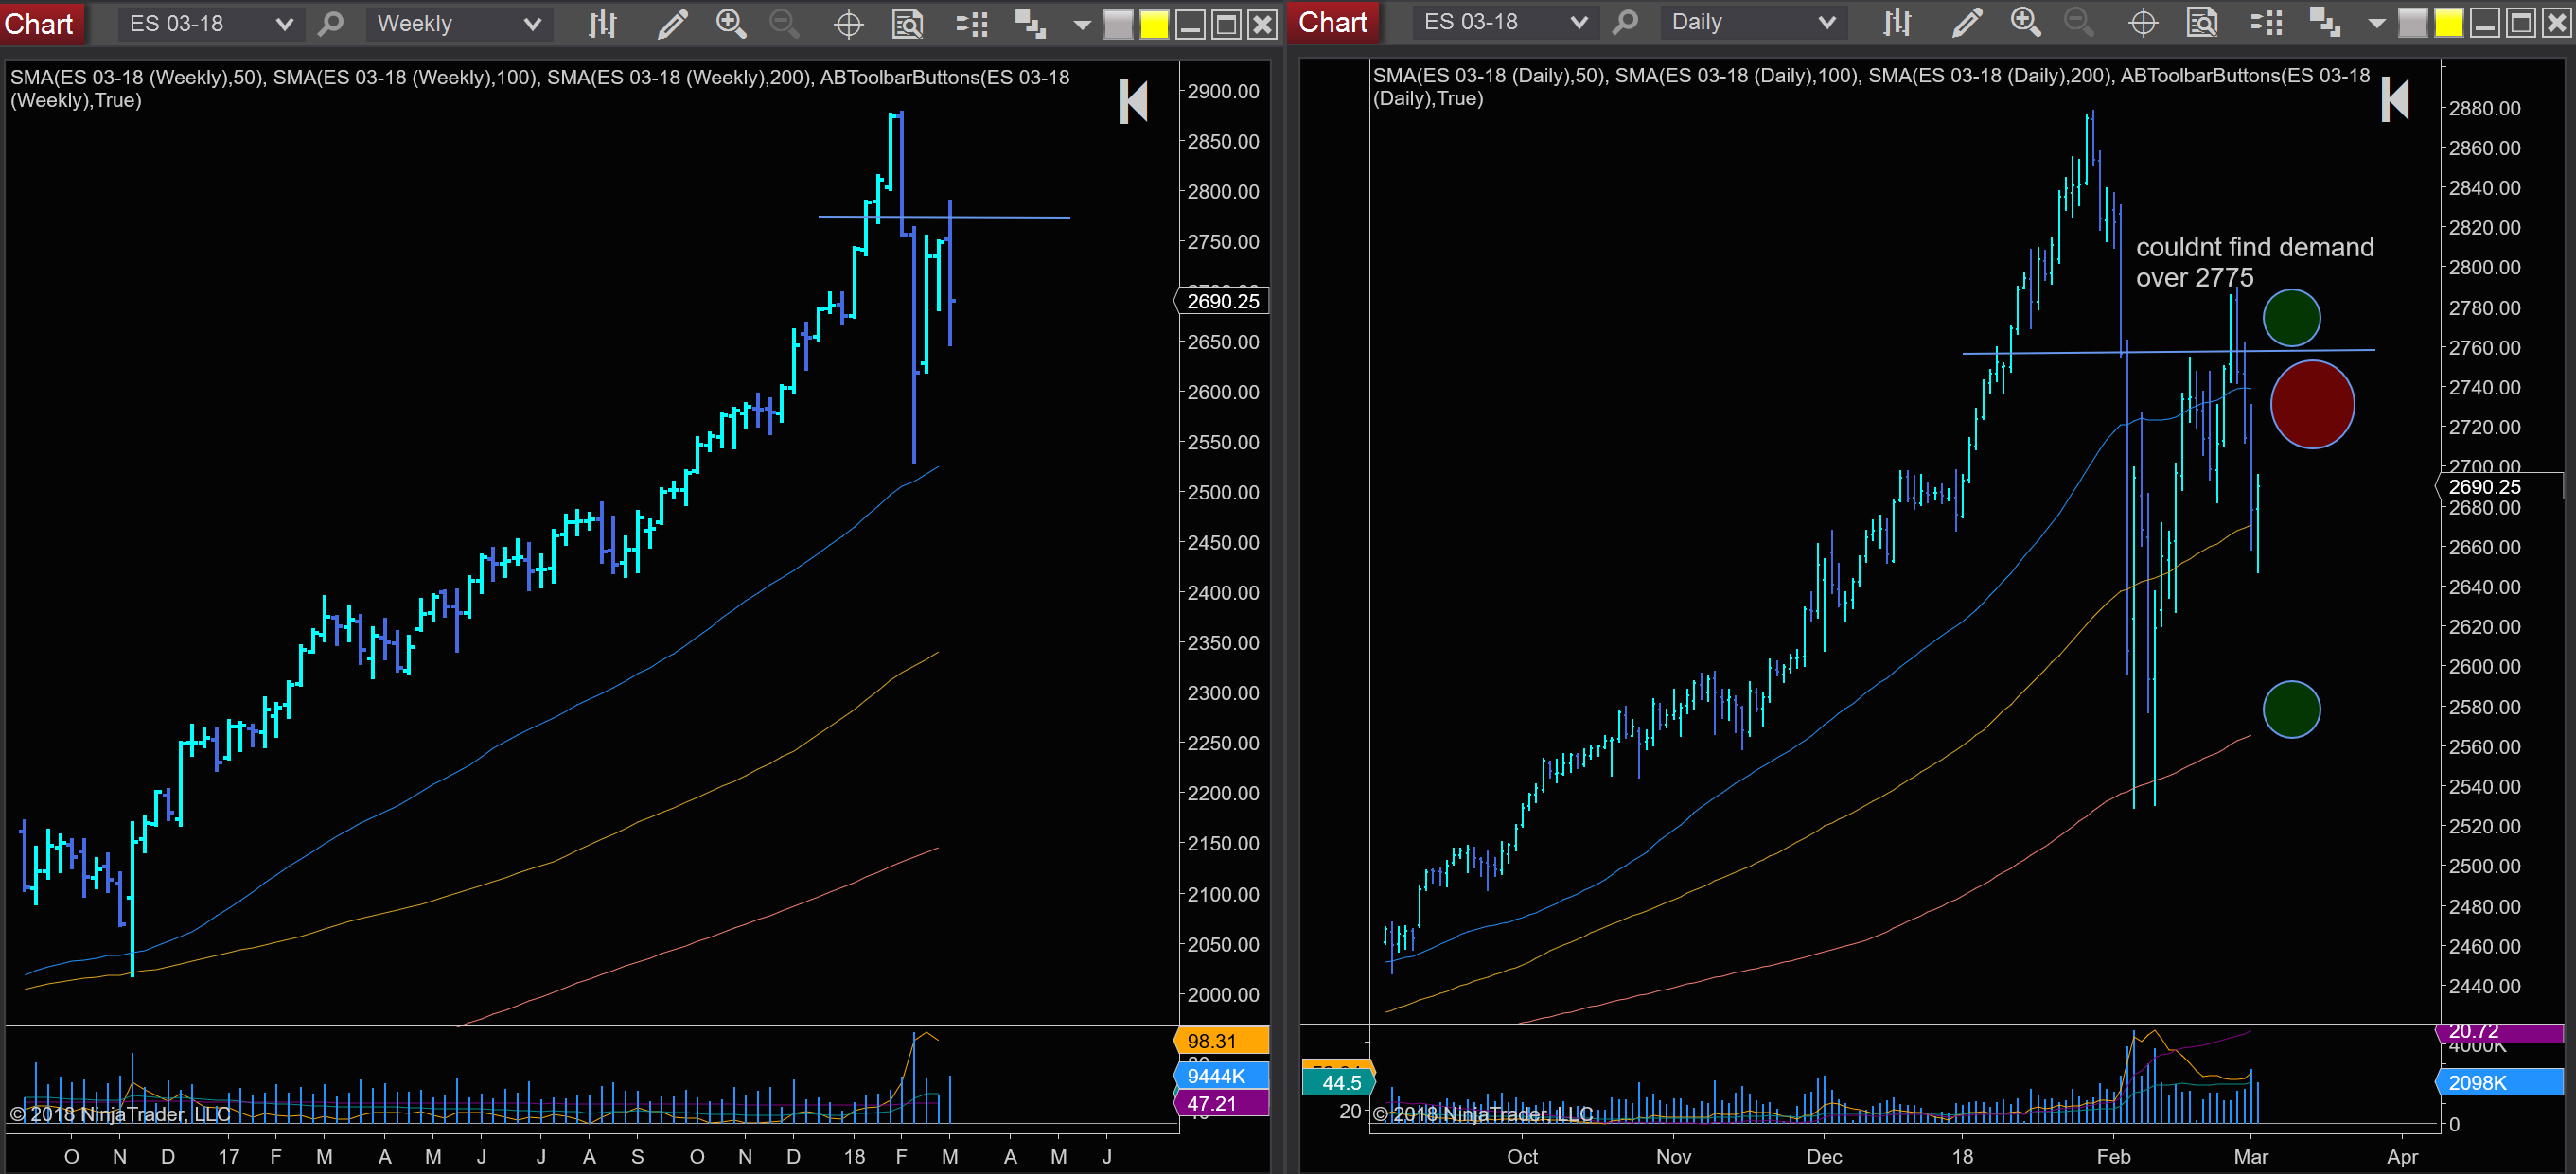Screen dimensions: 2576x1174
Task: Toggle crosshair cursor in Weekly chart
Action: [x=848, y=24]
